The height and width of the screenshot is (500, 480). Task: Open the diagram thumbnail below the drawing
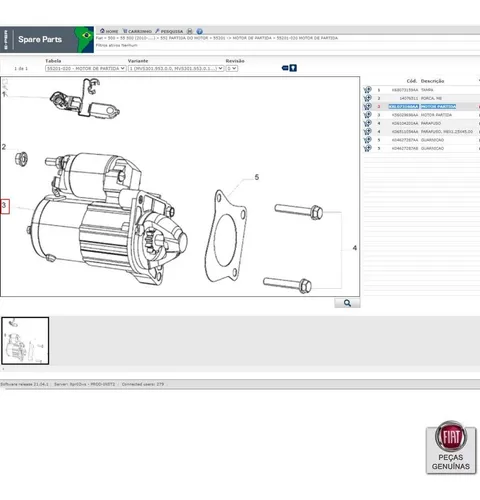[x=25, y=341]
